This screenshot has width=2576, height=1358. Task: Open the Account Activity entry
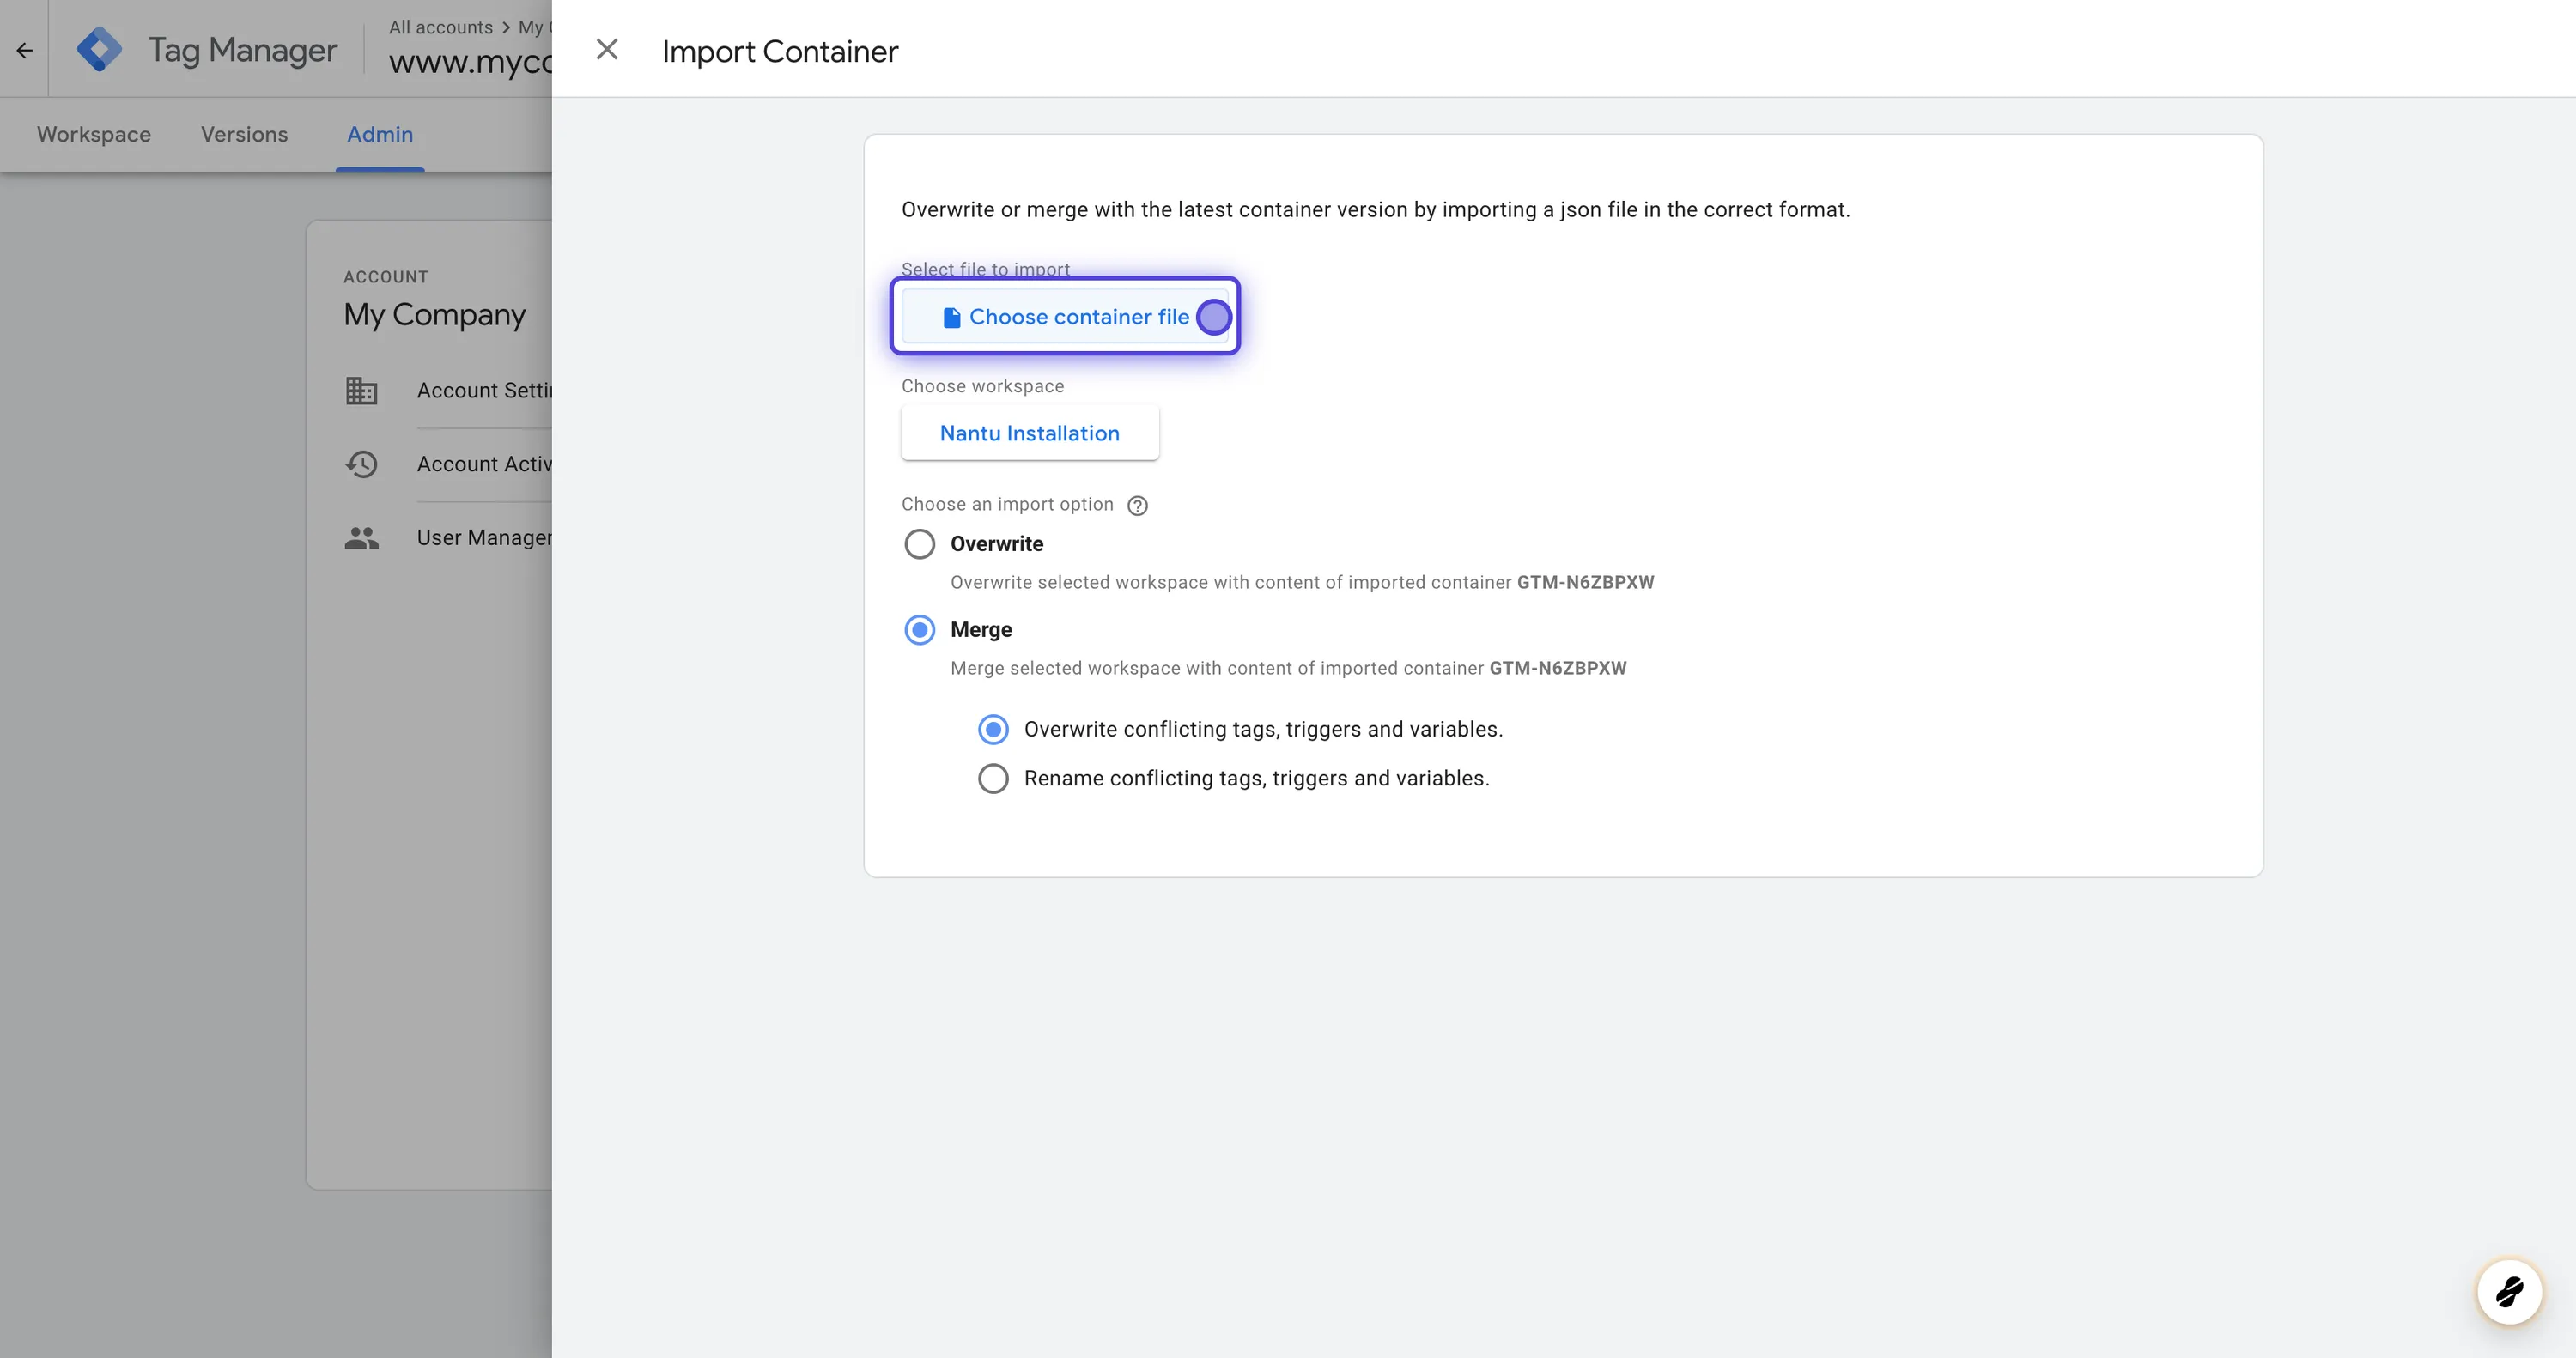tap(484, 464)
